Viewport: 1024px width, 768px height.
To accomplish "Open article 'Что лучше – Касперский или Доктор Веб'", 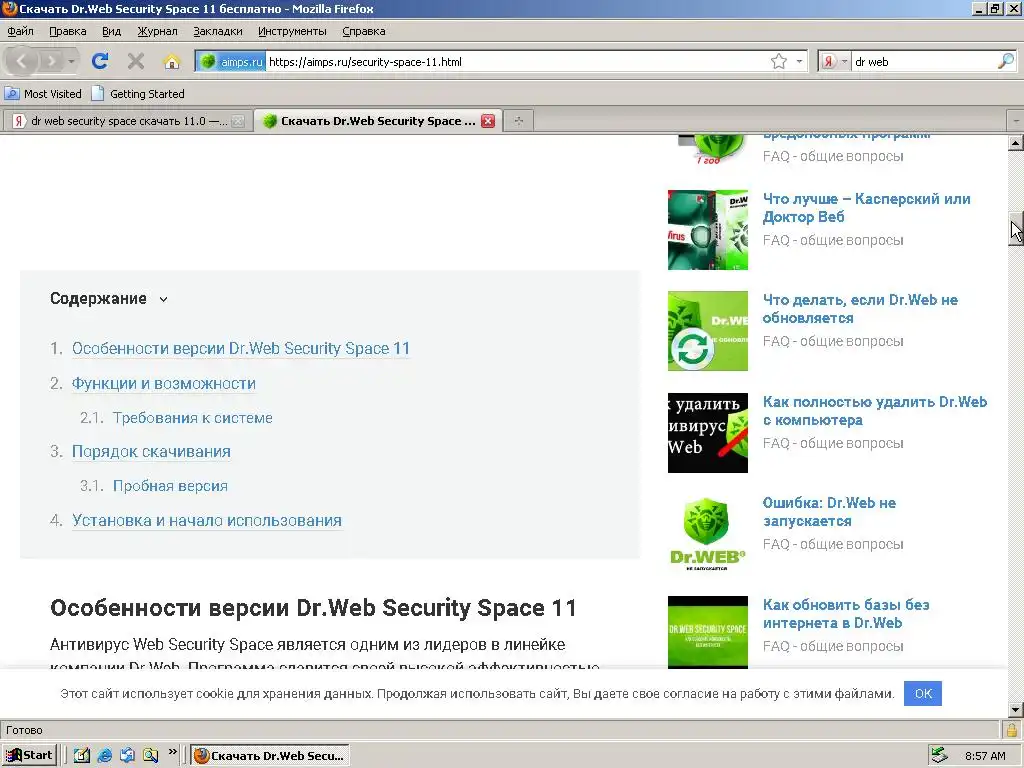I will 867,208.
